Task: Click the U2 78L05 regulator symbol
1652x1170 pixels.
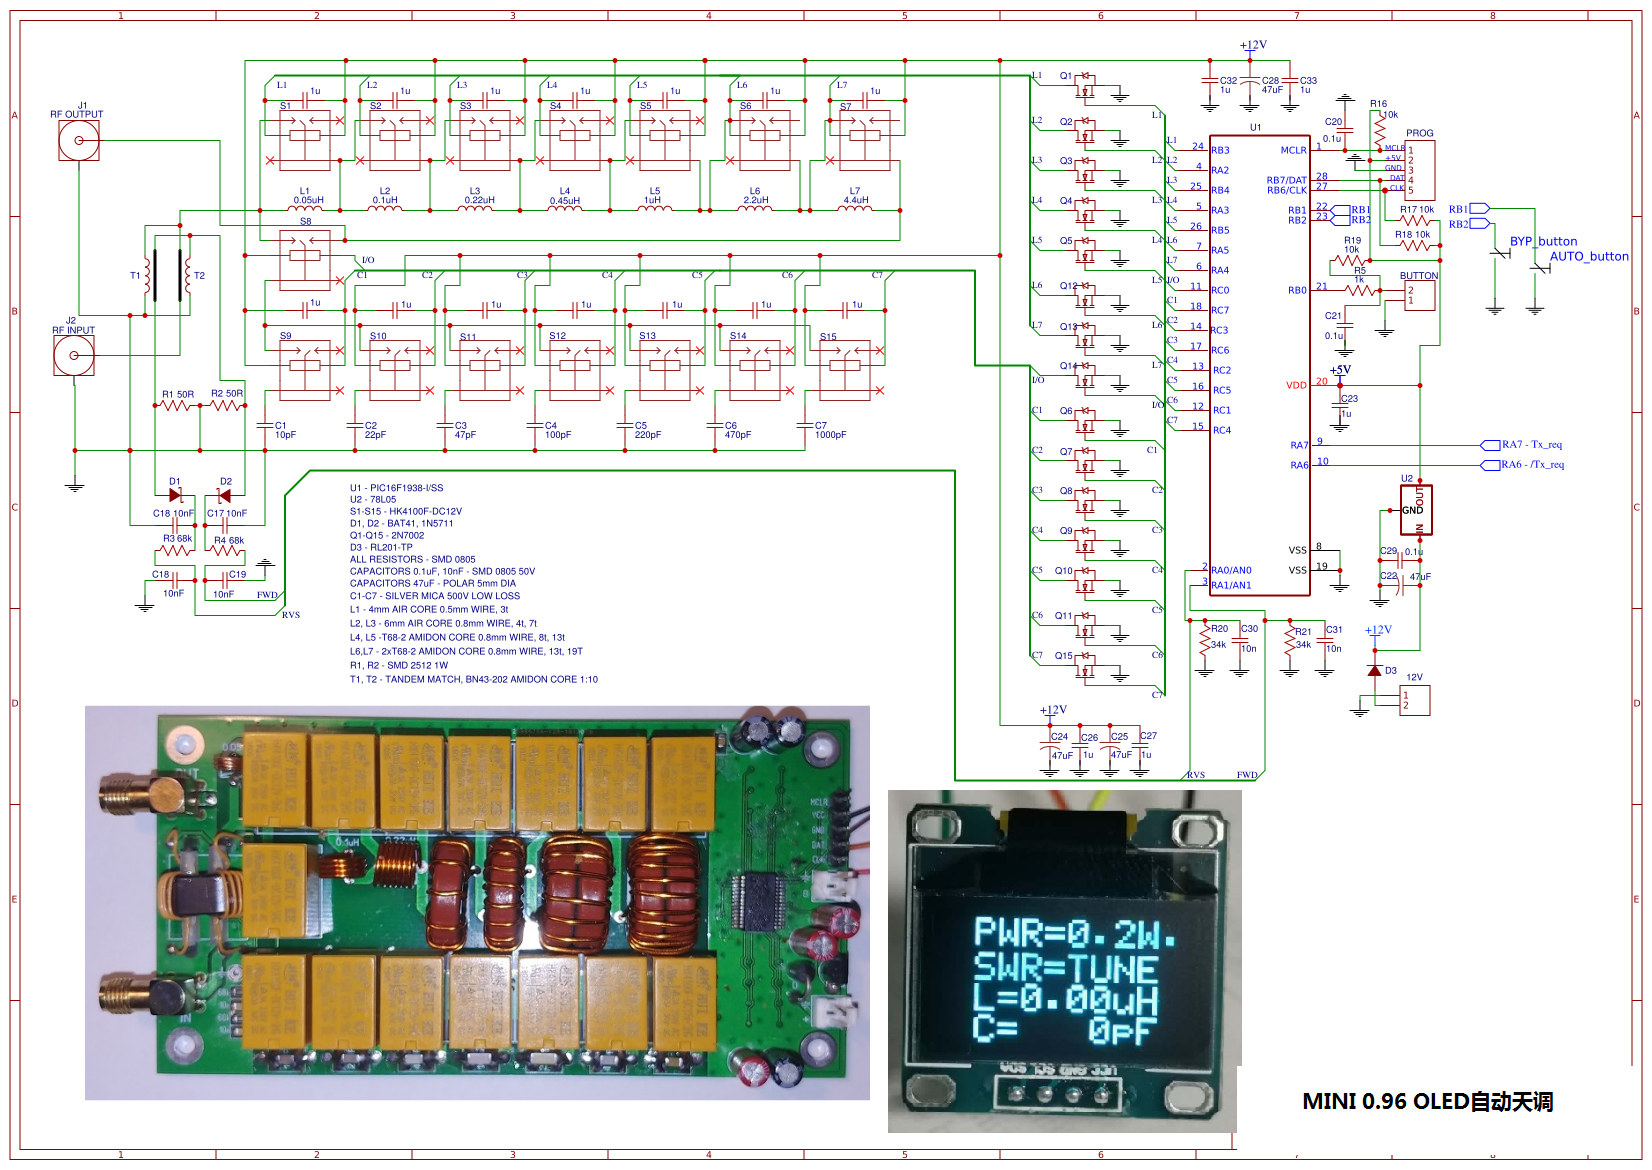Action: [1416, 510]
